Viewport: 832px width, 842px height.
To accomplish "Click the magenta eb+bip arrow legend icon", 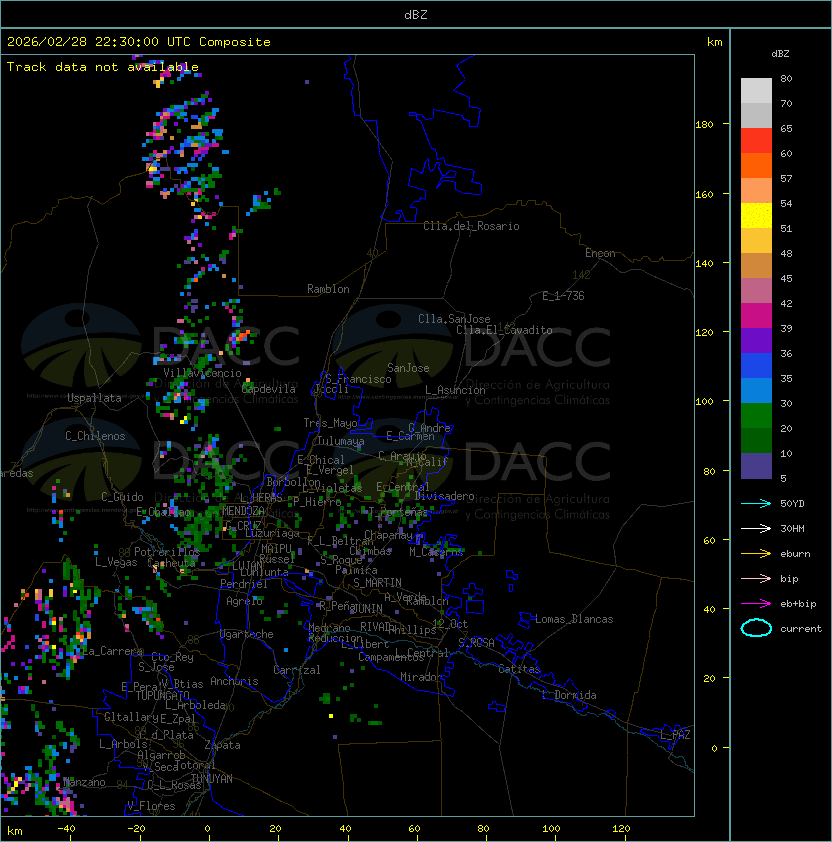I will [756, 604].
